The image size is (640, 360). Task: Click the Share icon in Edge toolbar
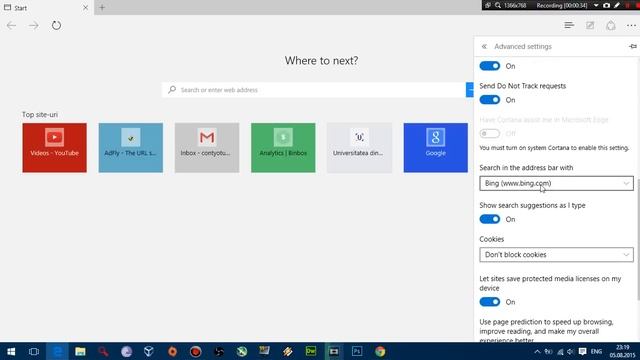tap(611, 25)
